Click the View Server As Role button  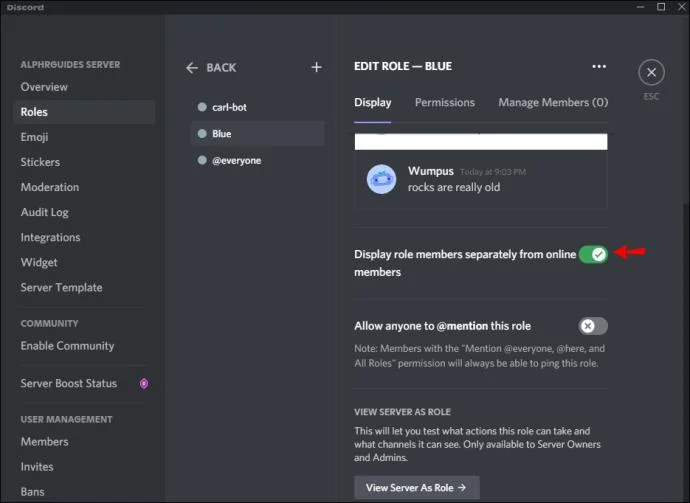tap(417, 488)
